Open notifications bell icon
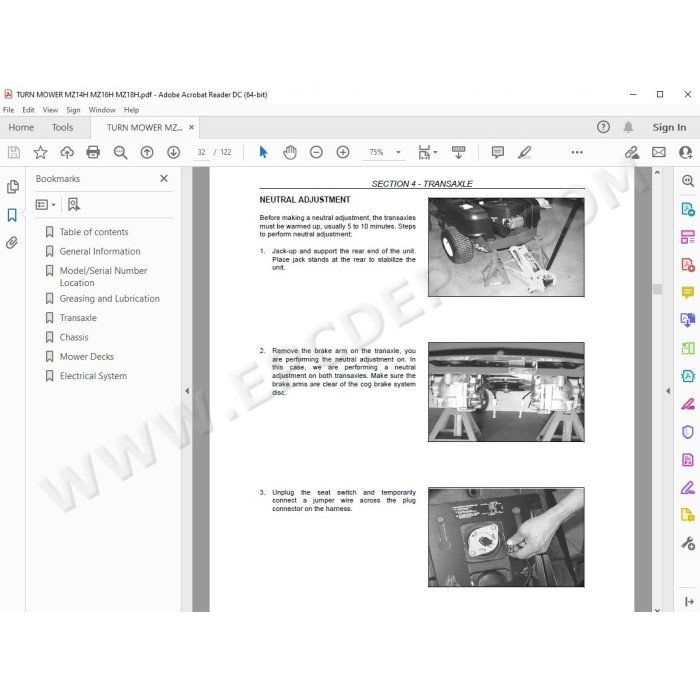700x700 pixels. point(628,127)
